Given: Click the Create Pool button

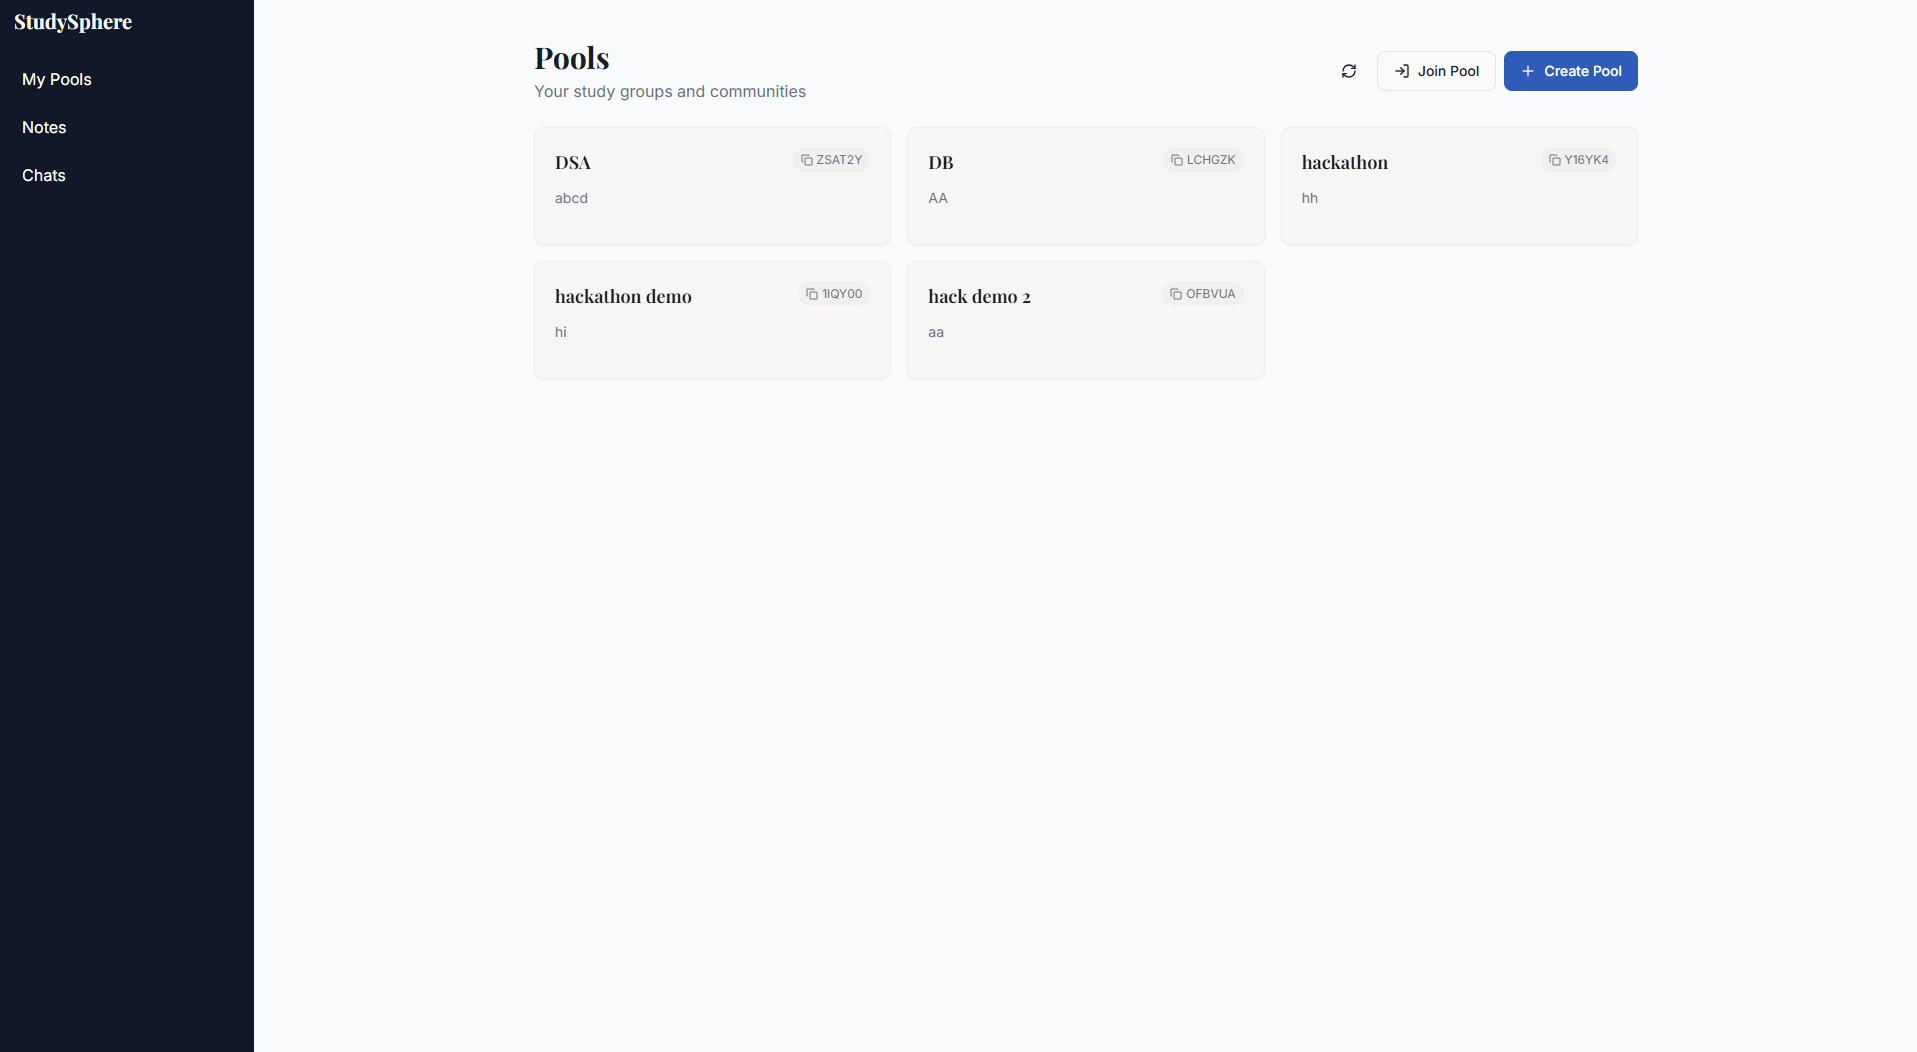Looking at the screenshot, I should 1570,71.
